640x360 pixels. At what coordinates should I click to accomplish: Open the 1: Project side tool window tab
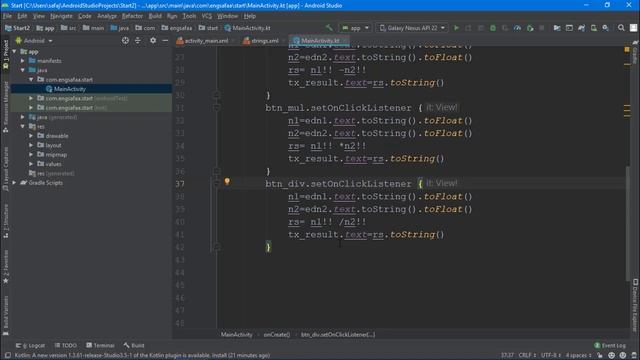tap(6, 55)
